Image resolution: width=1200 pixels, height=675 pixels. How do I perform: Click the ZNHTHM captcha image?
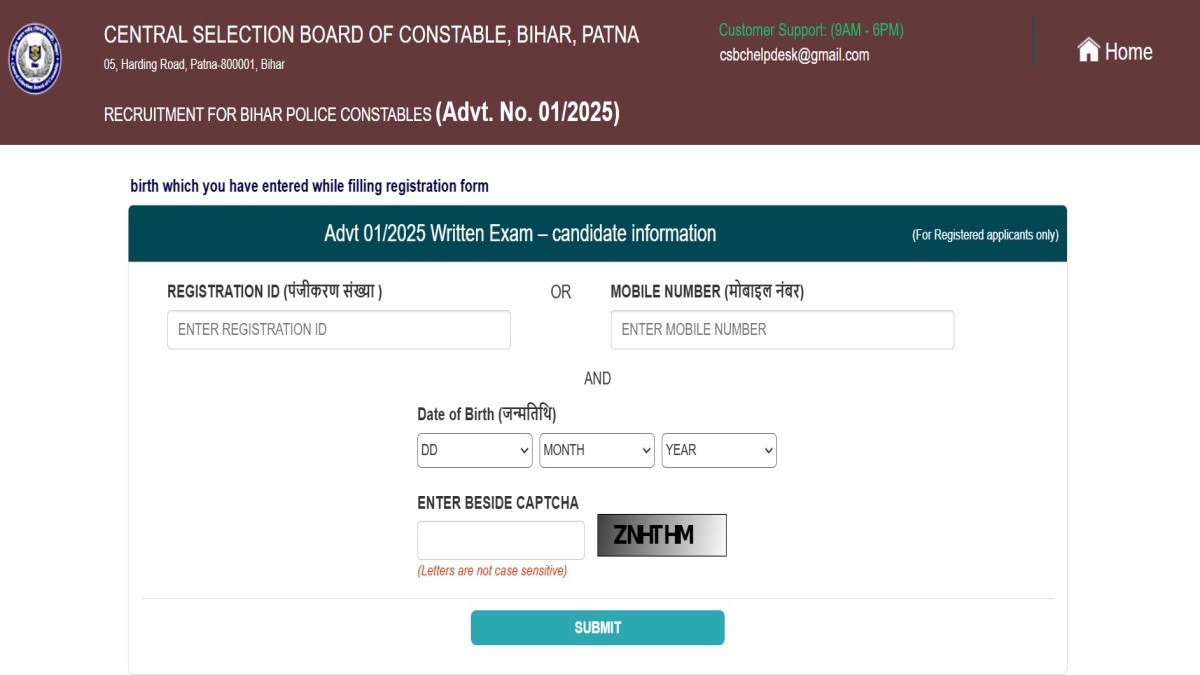[661, 535]
